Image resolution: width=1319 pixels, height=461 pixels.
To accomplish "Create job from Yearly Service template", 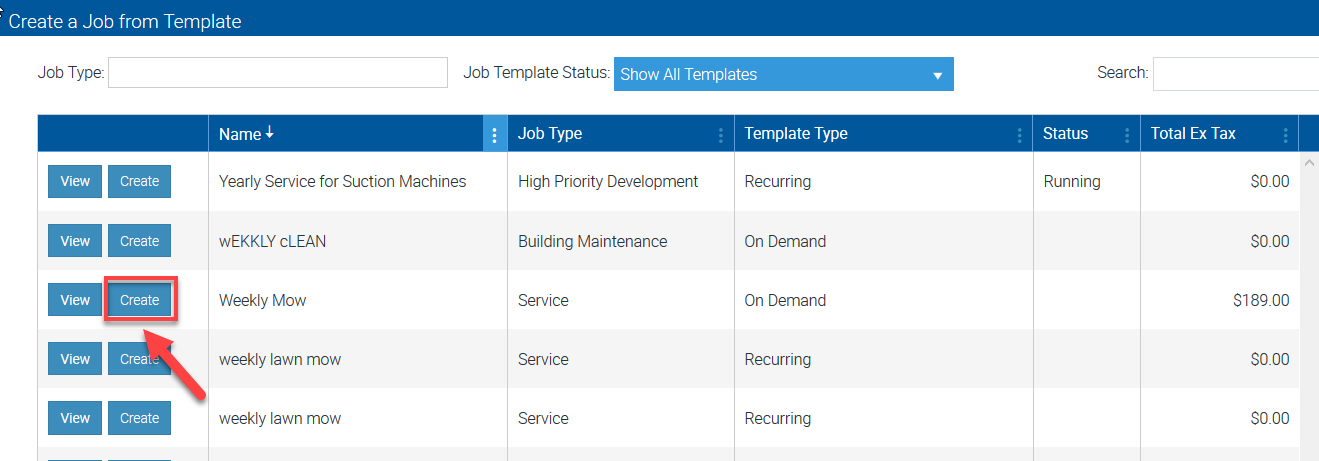I will 139,182.
